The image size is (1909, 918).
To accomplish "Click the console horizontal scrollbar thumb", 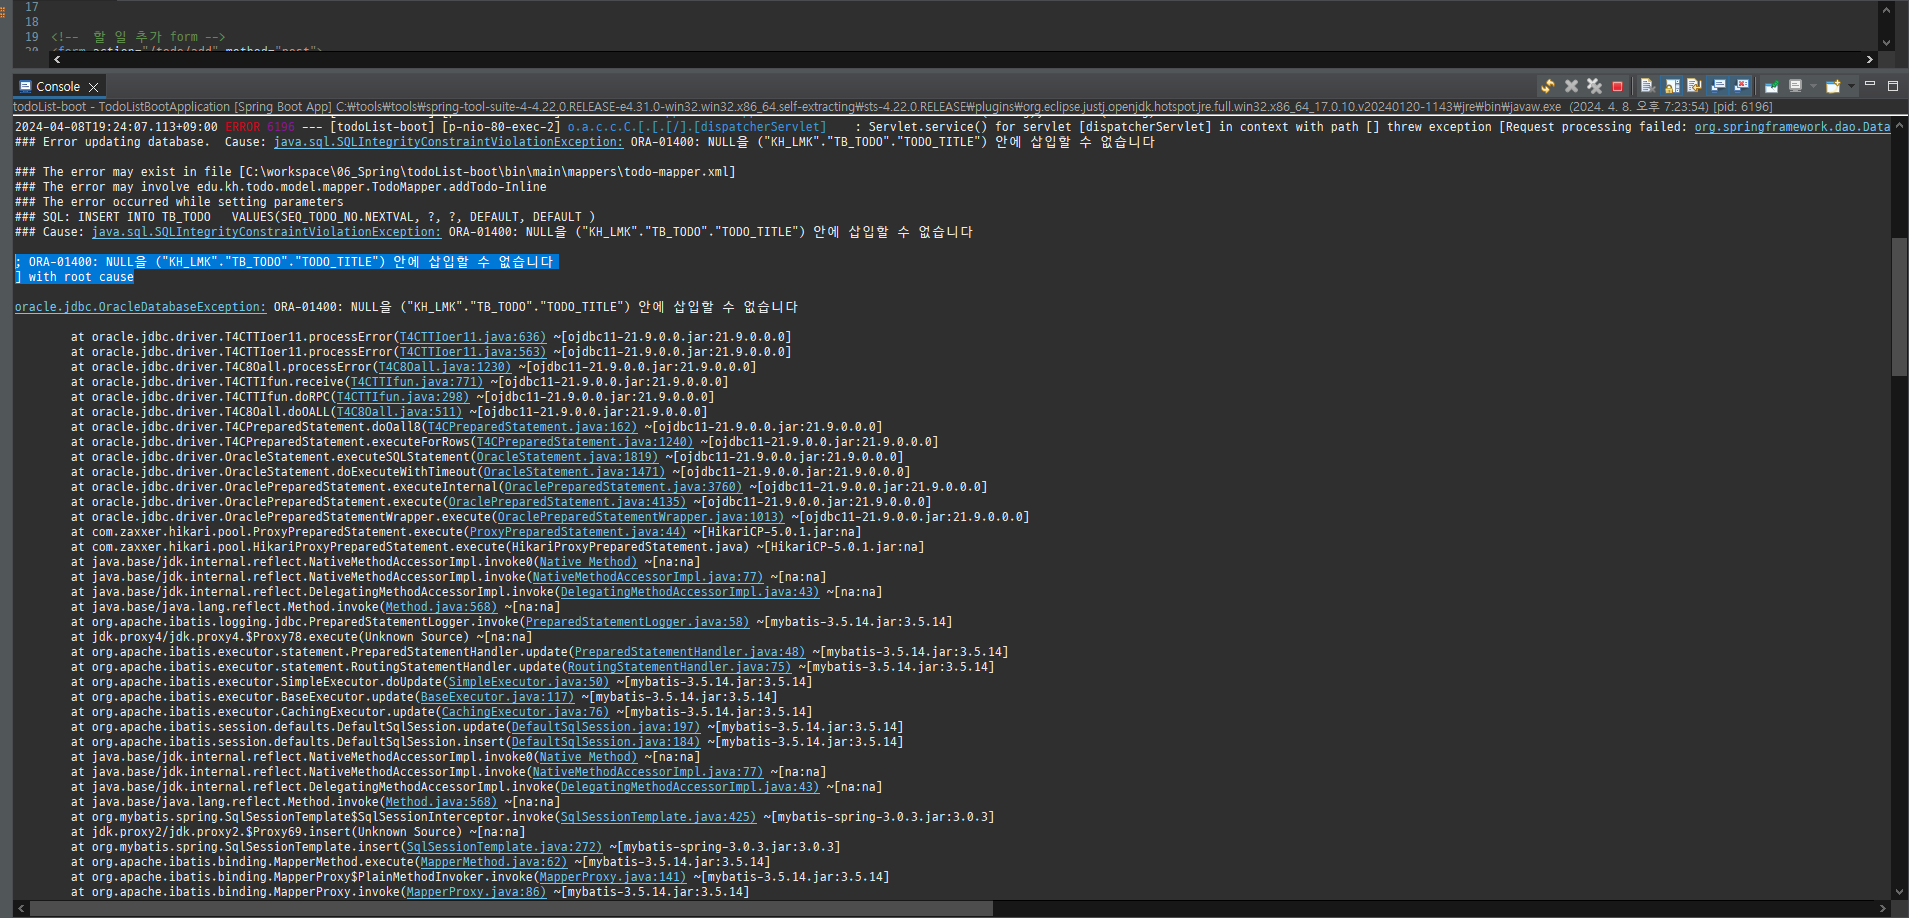I will click(512, 908).
